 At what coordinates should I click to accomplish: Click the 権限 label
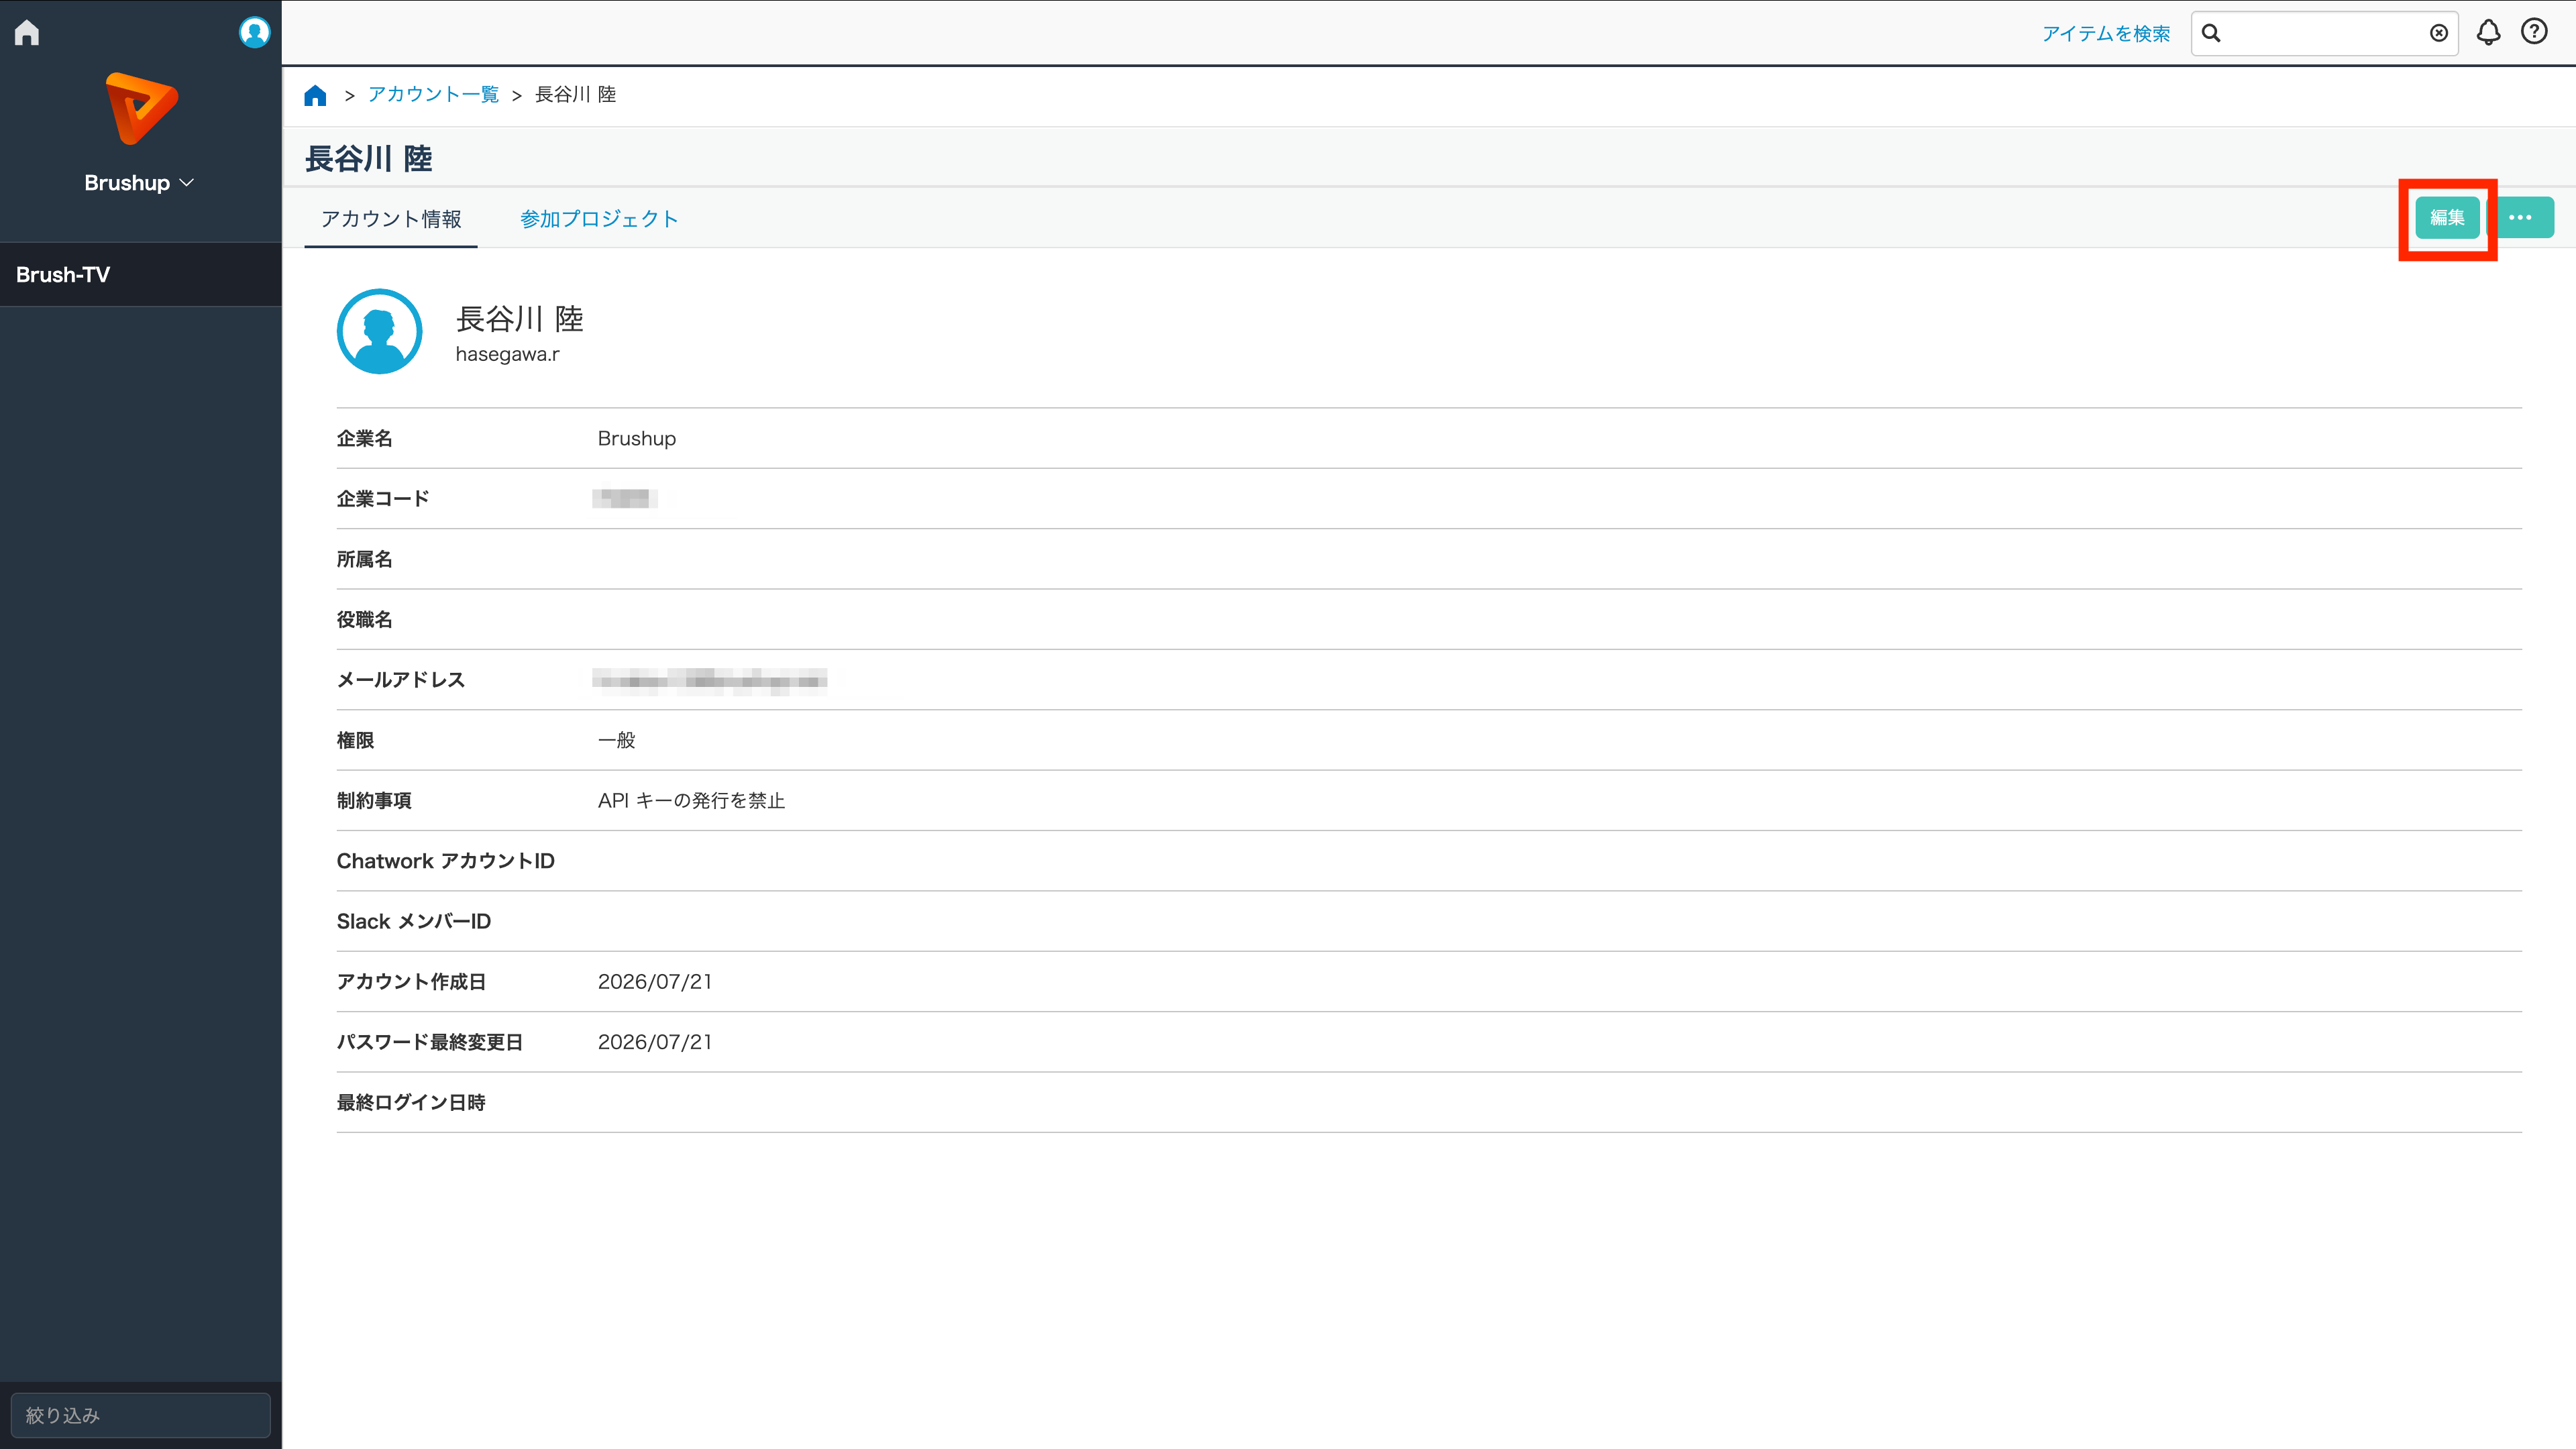tap(355, 740)
